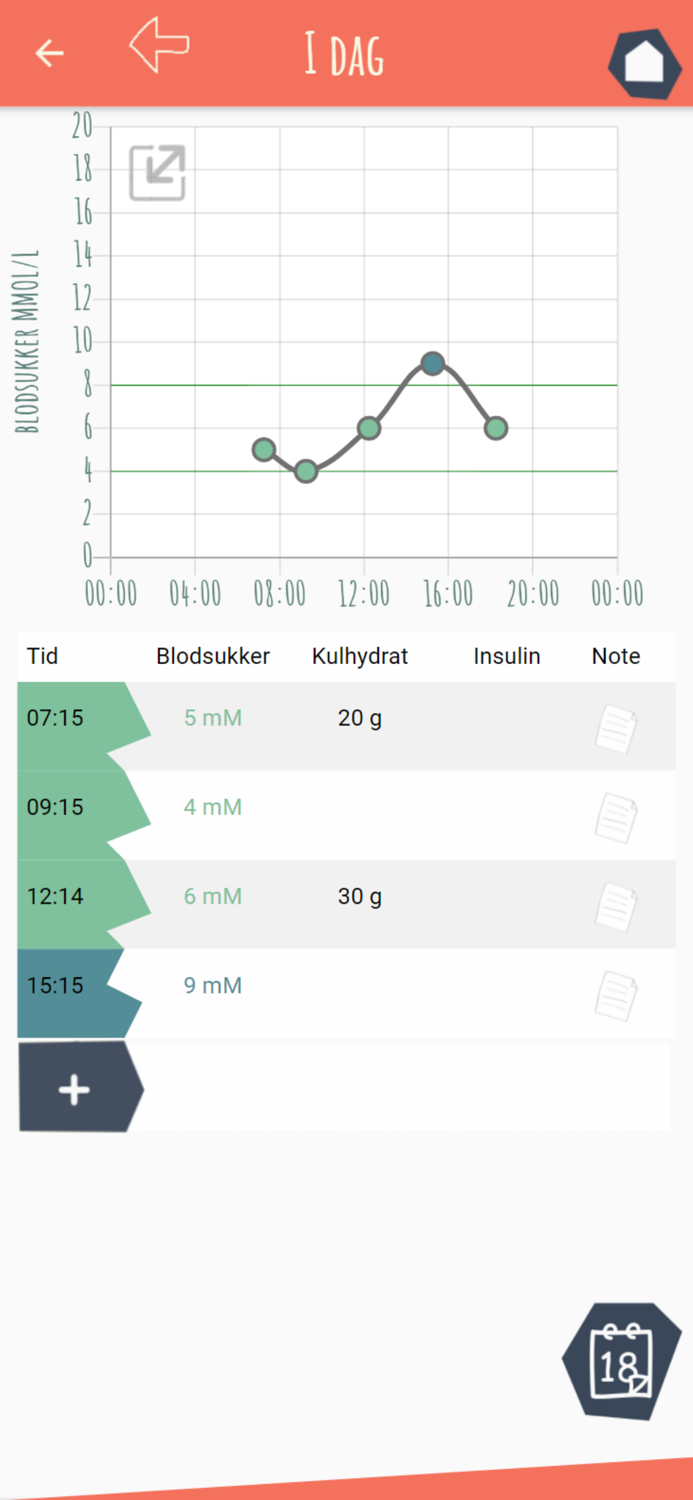Select the 9 mM blood sugar reading
This screenshot has height=1500, width=693.
coord(213,985)
